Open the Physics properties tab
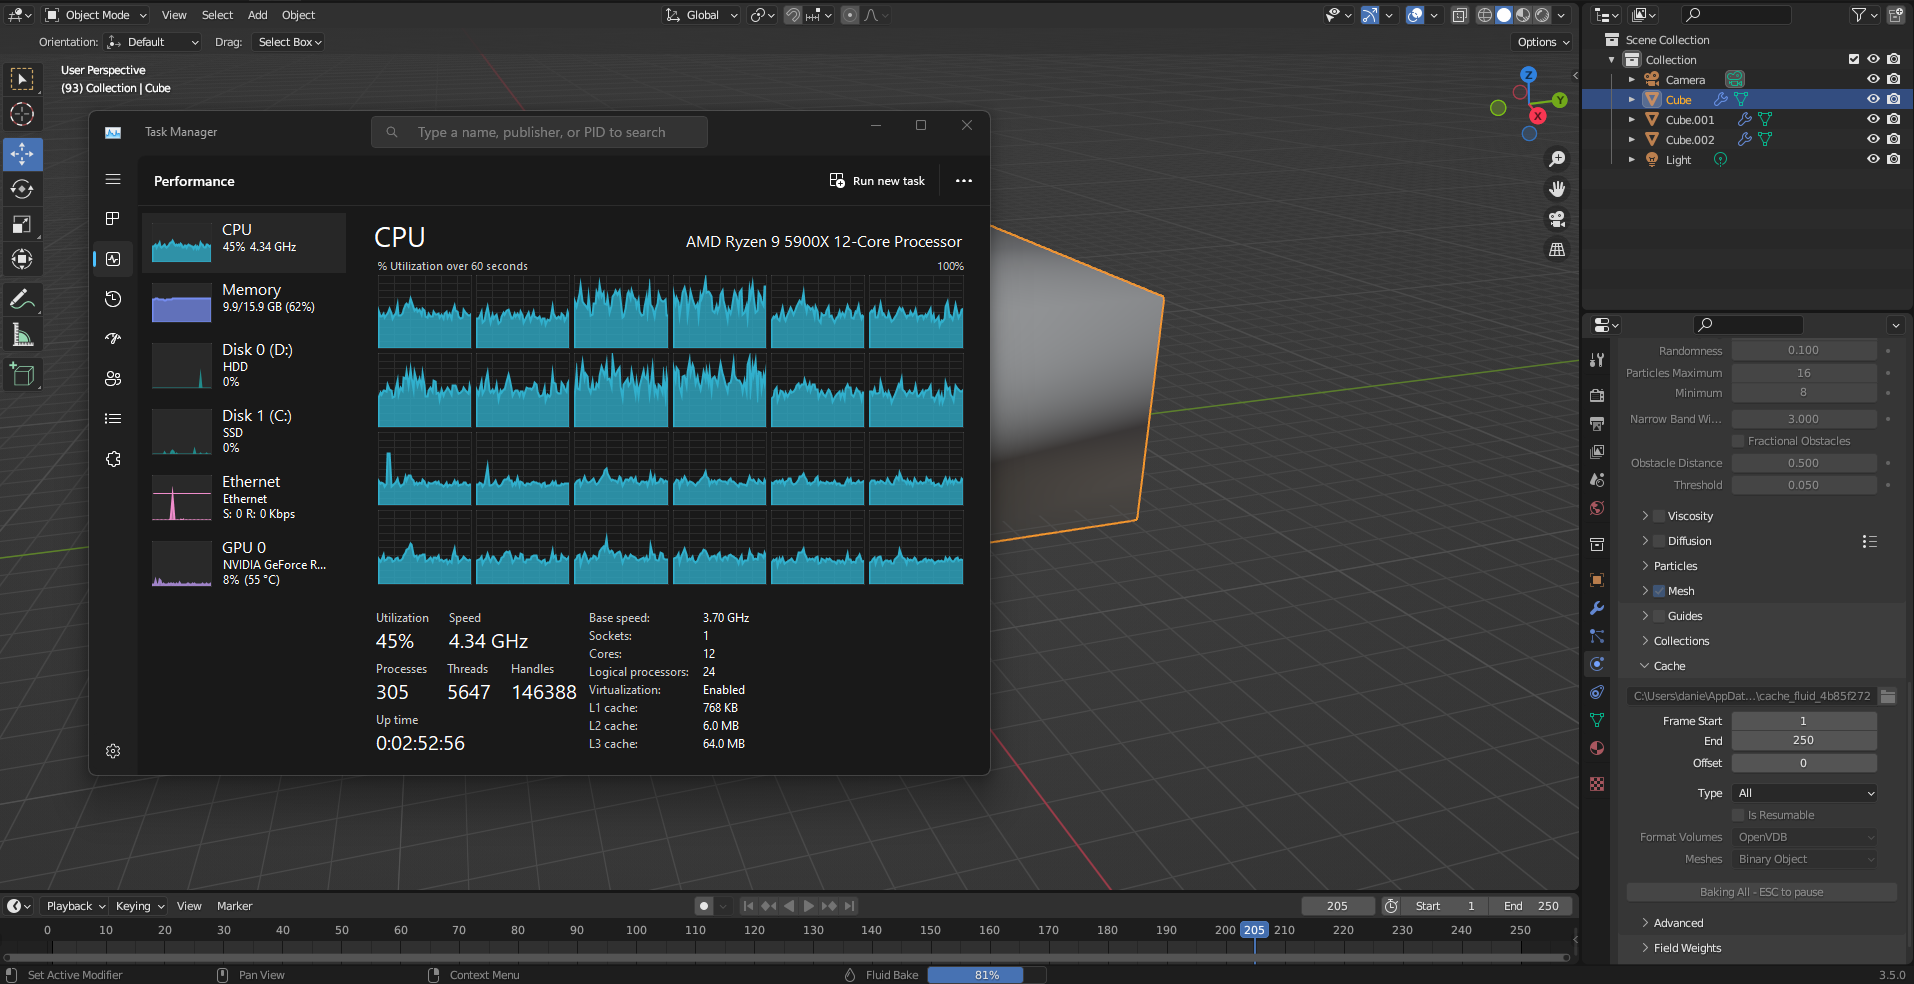 (x=1597, y=664)
